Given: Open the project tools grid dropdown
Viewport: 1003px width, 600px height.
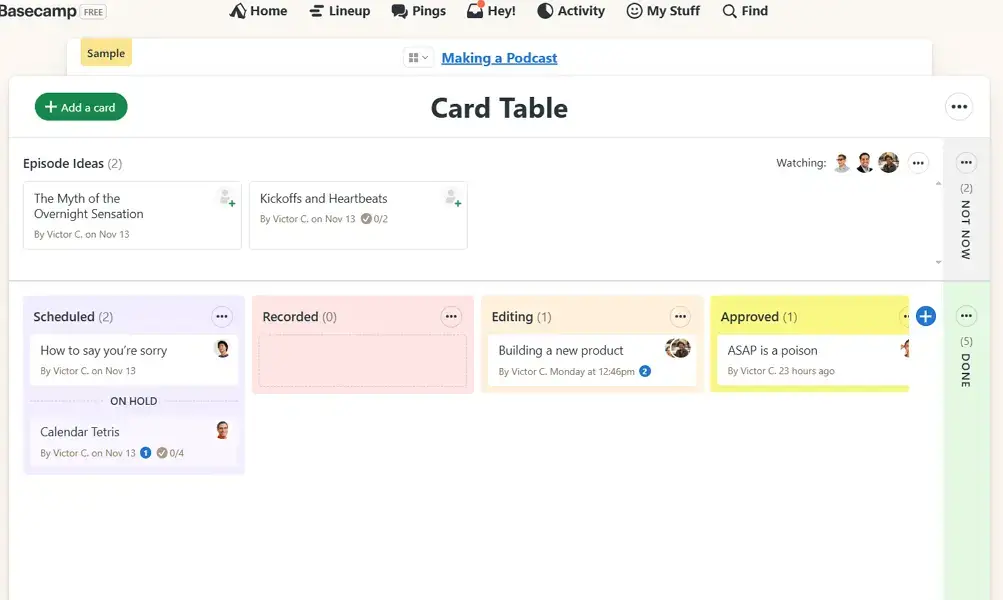Looking at the screenshot, I should 418,58.
